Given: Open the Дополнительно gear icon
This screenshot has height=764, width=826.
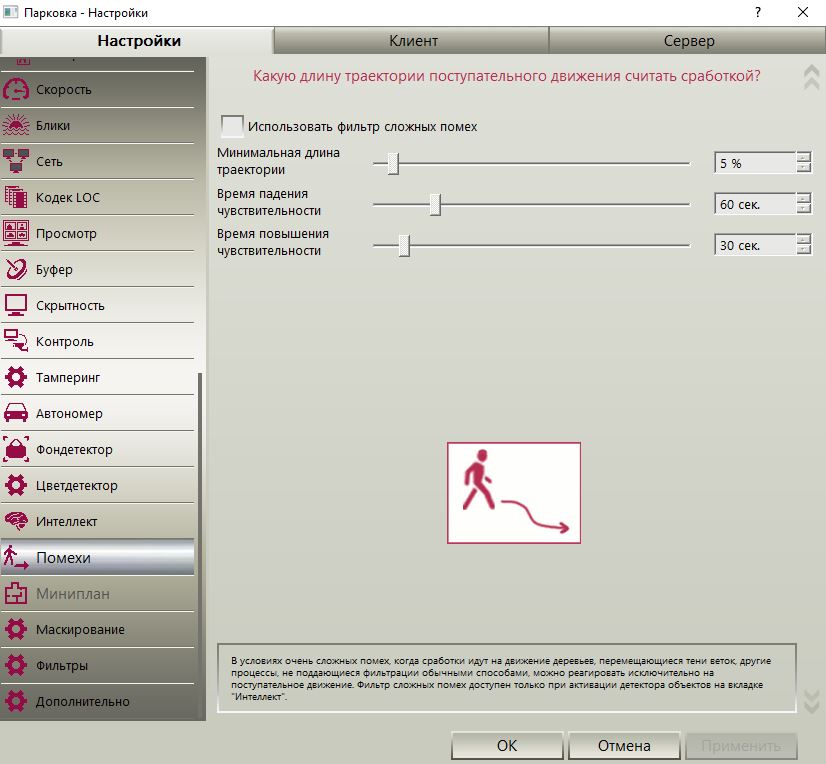Looking at the screenshot, I should point(16,702).
